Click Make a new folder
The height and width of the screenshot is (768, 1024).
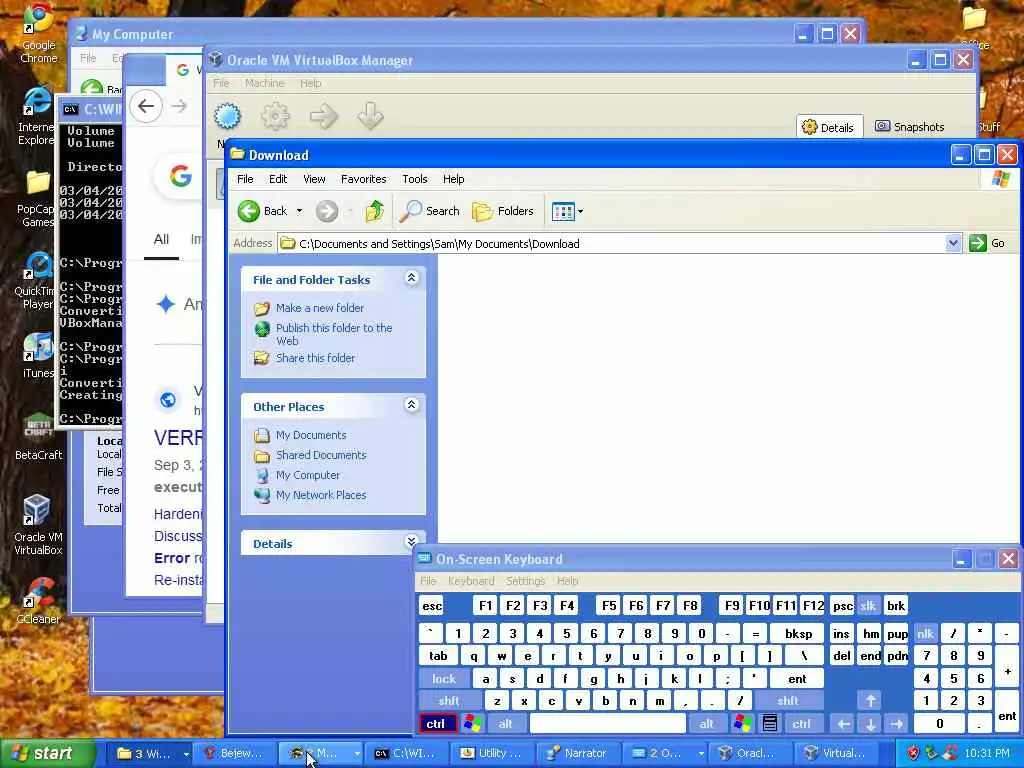click(319, 308)
